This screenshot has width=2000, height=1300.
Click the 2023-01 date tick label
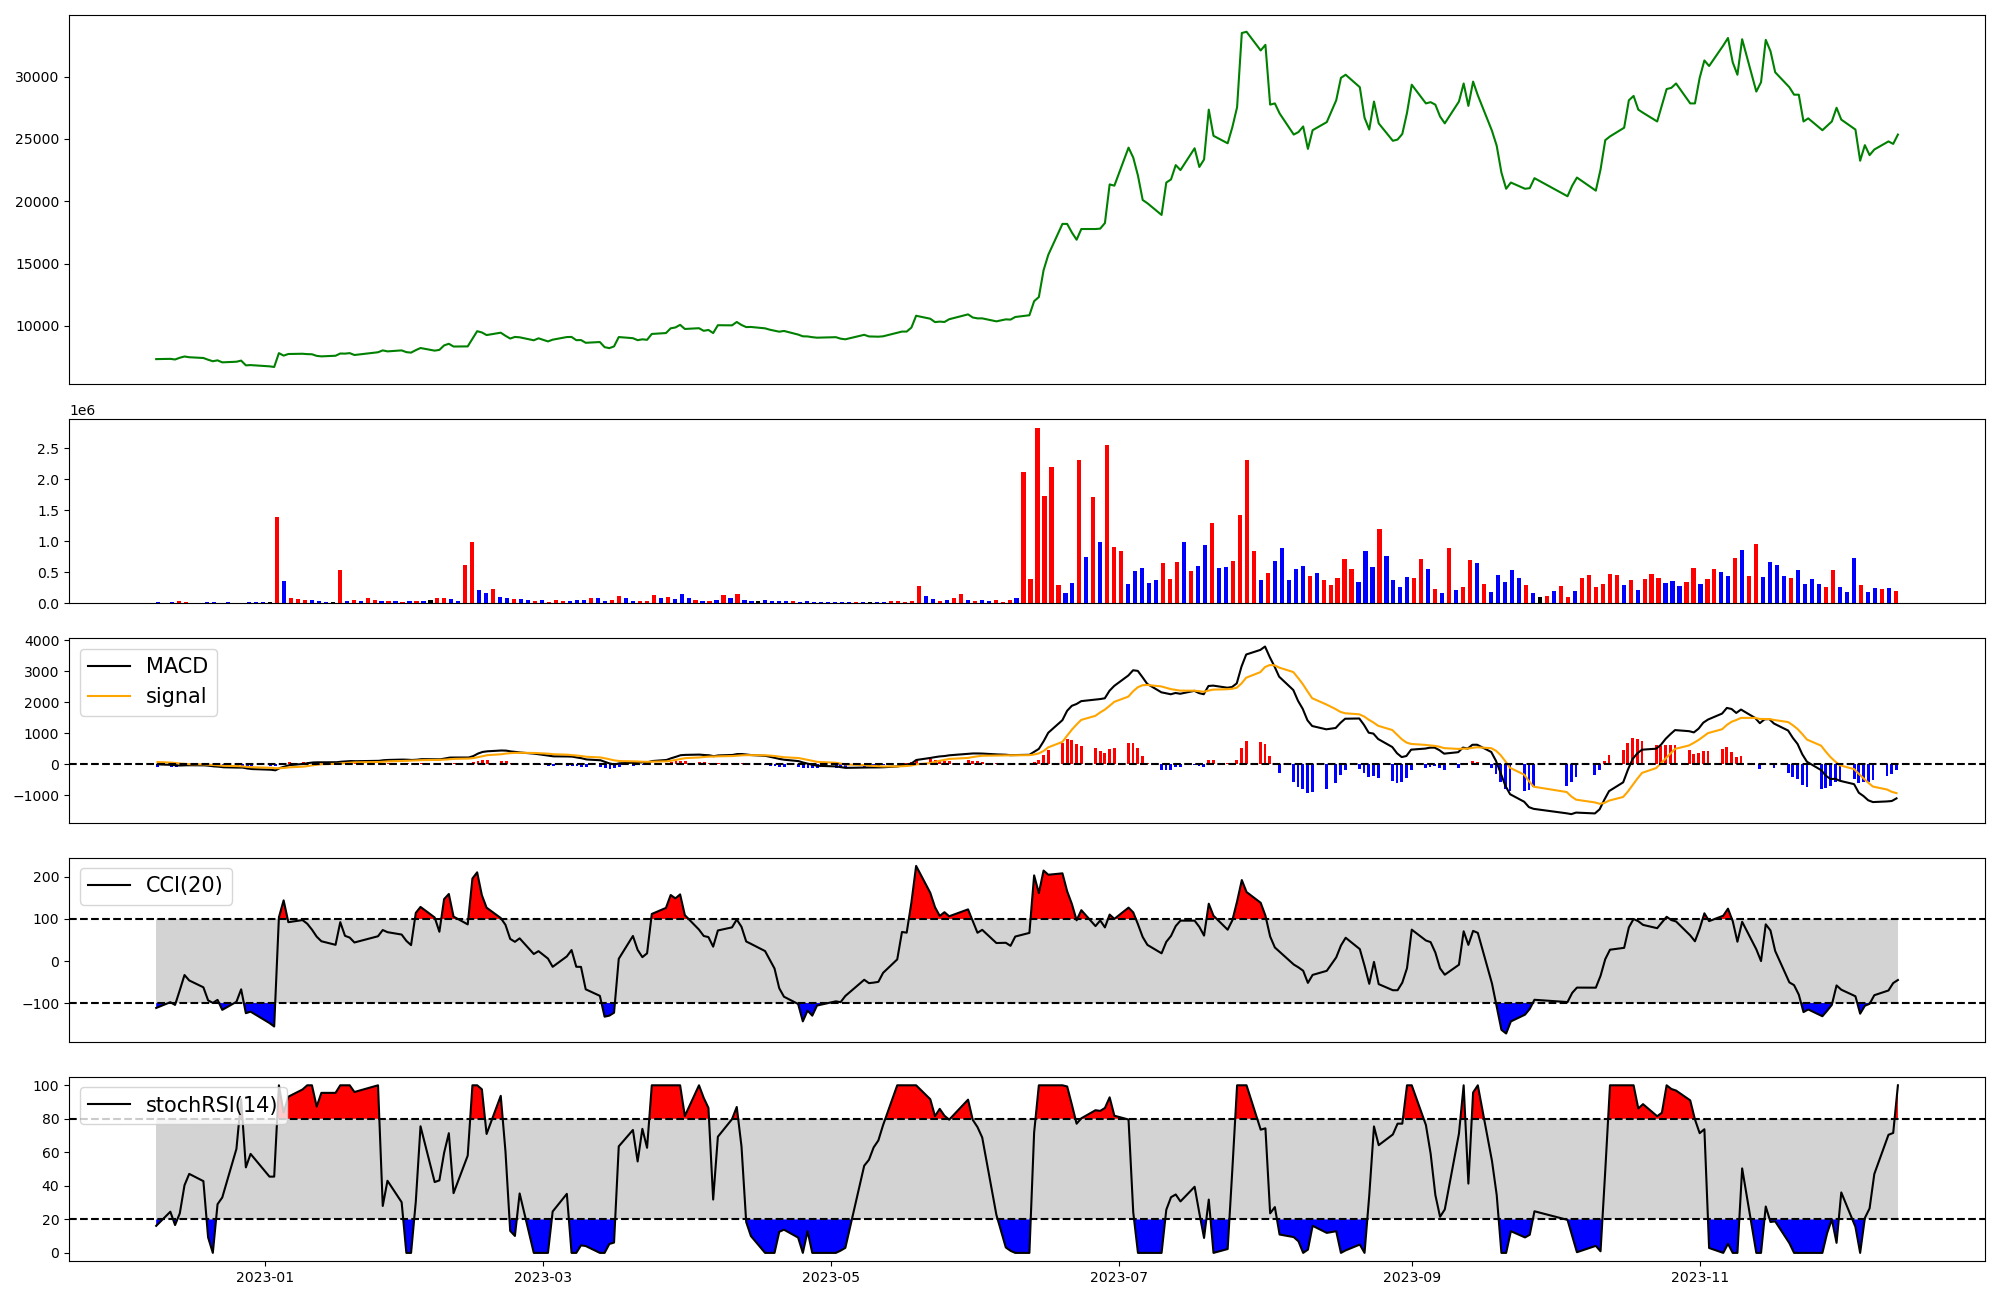[265, 1277]
